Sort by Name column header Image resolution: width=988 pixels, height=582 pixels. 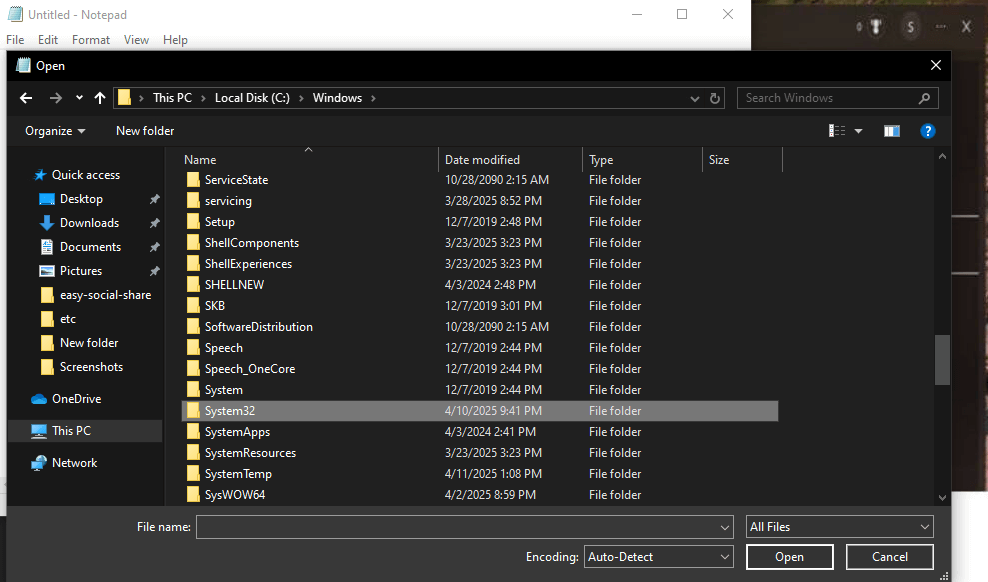(200, 159)
